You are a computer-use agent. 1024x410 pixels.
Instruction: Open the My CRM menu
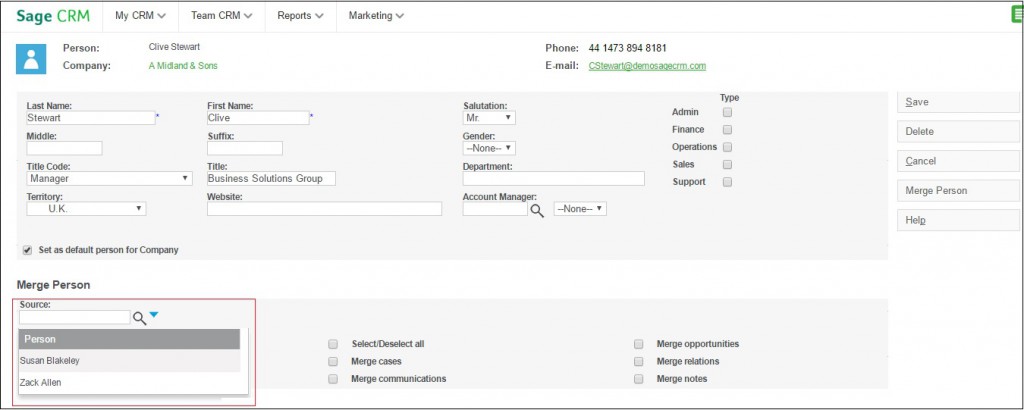(x=140, y=16)
